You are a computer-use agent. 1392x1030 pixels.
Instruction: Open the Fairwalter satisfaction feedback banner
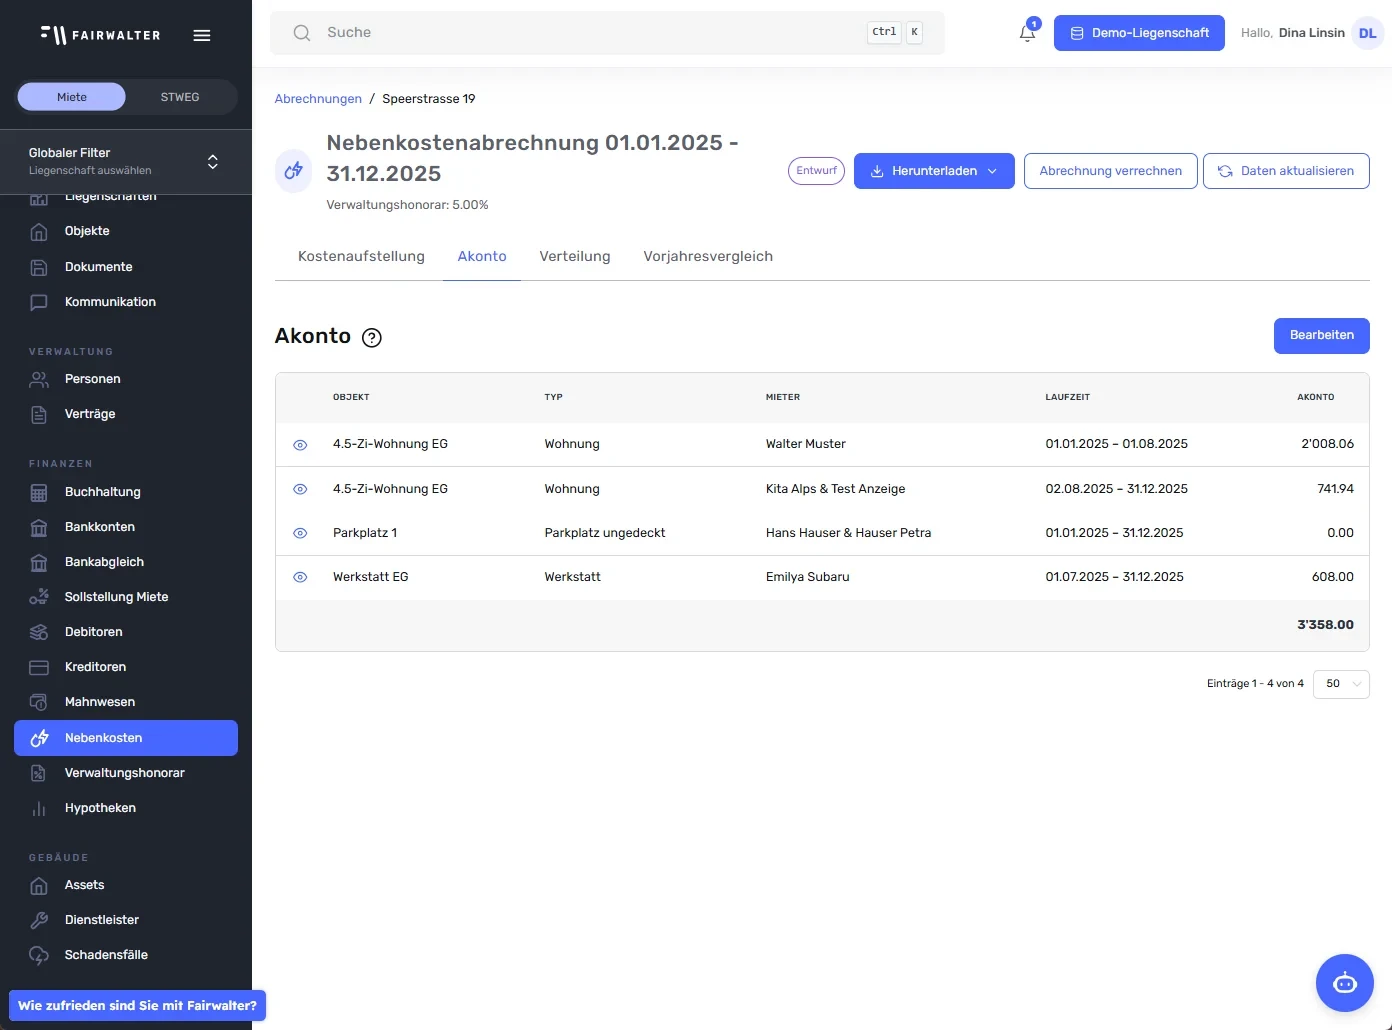[x=138, y=1006]
